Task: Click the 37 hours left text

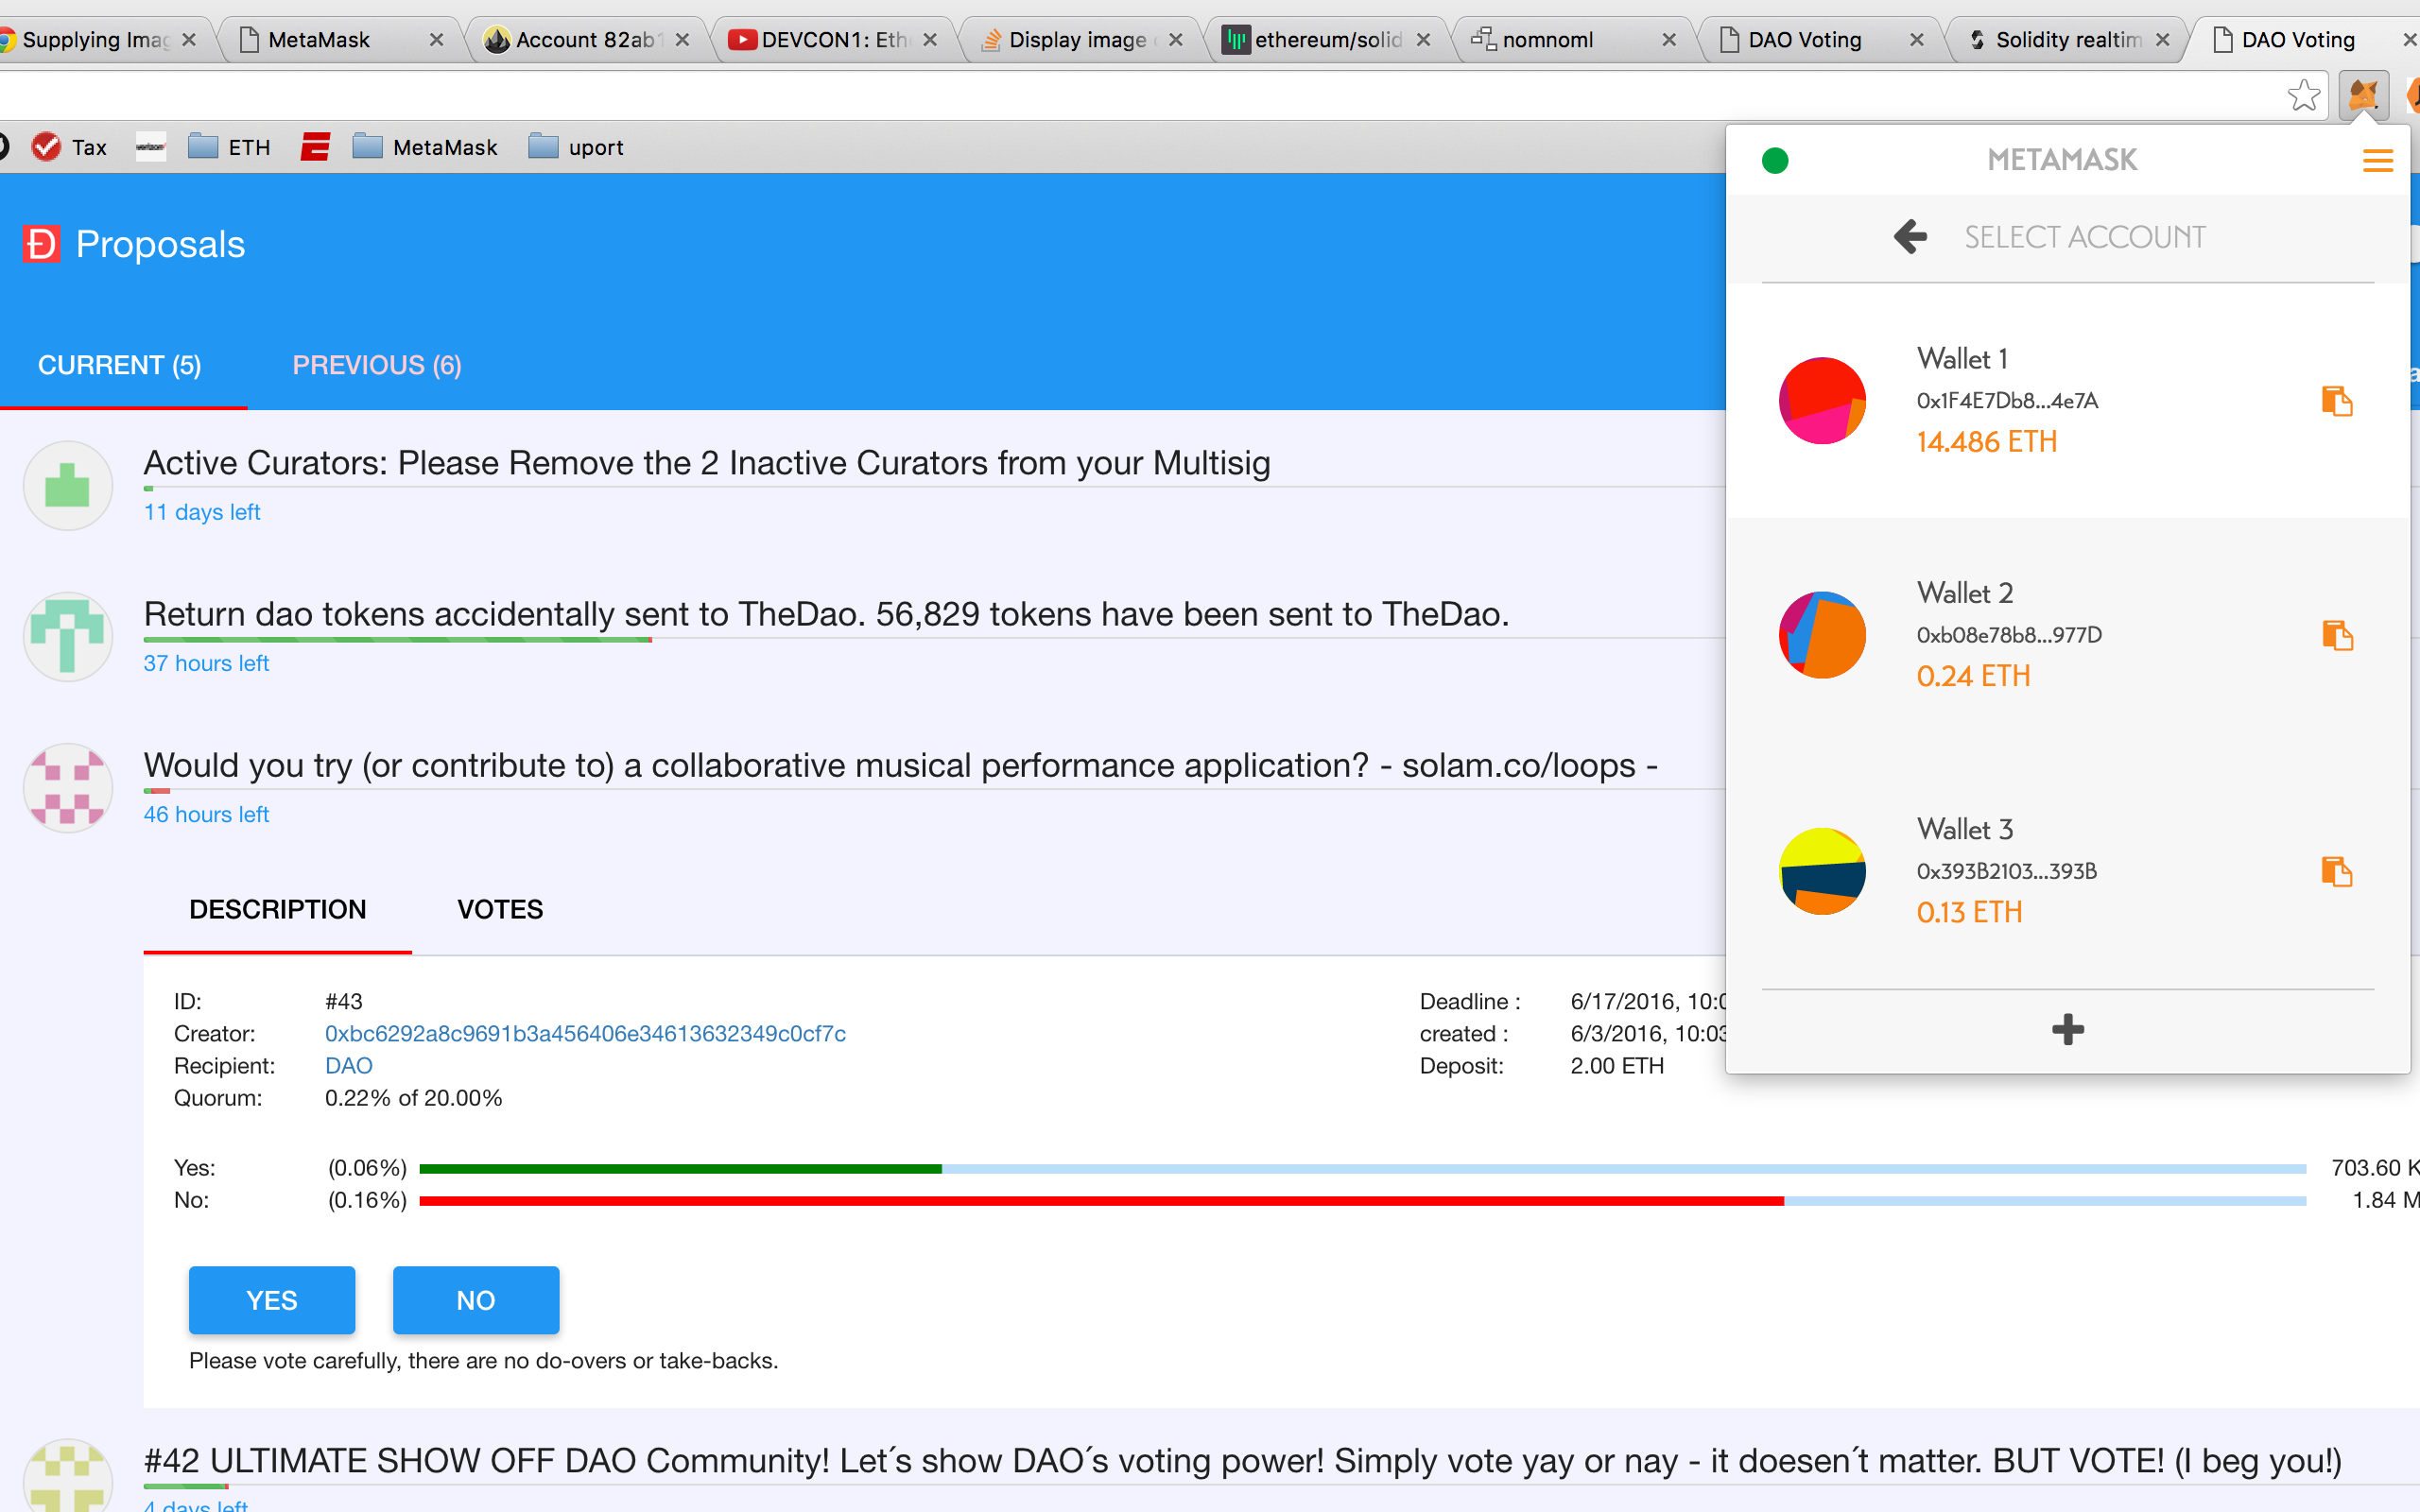Action: coord(206,663)
